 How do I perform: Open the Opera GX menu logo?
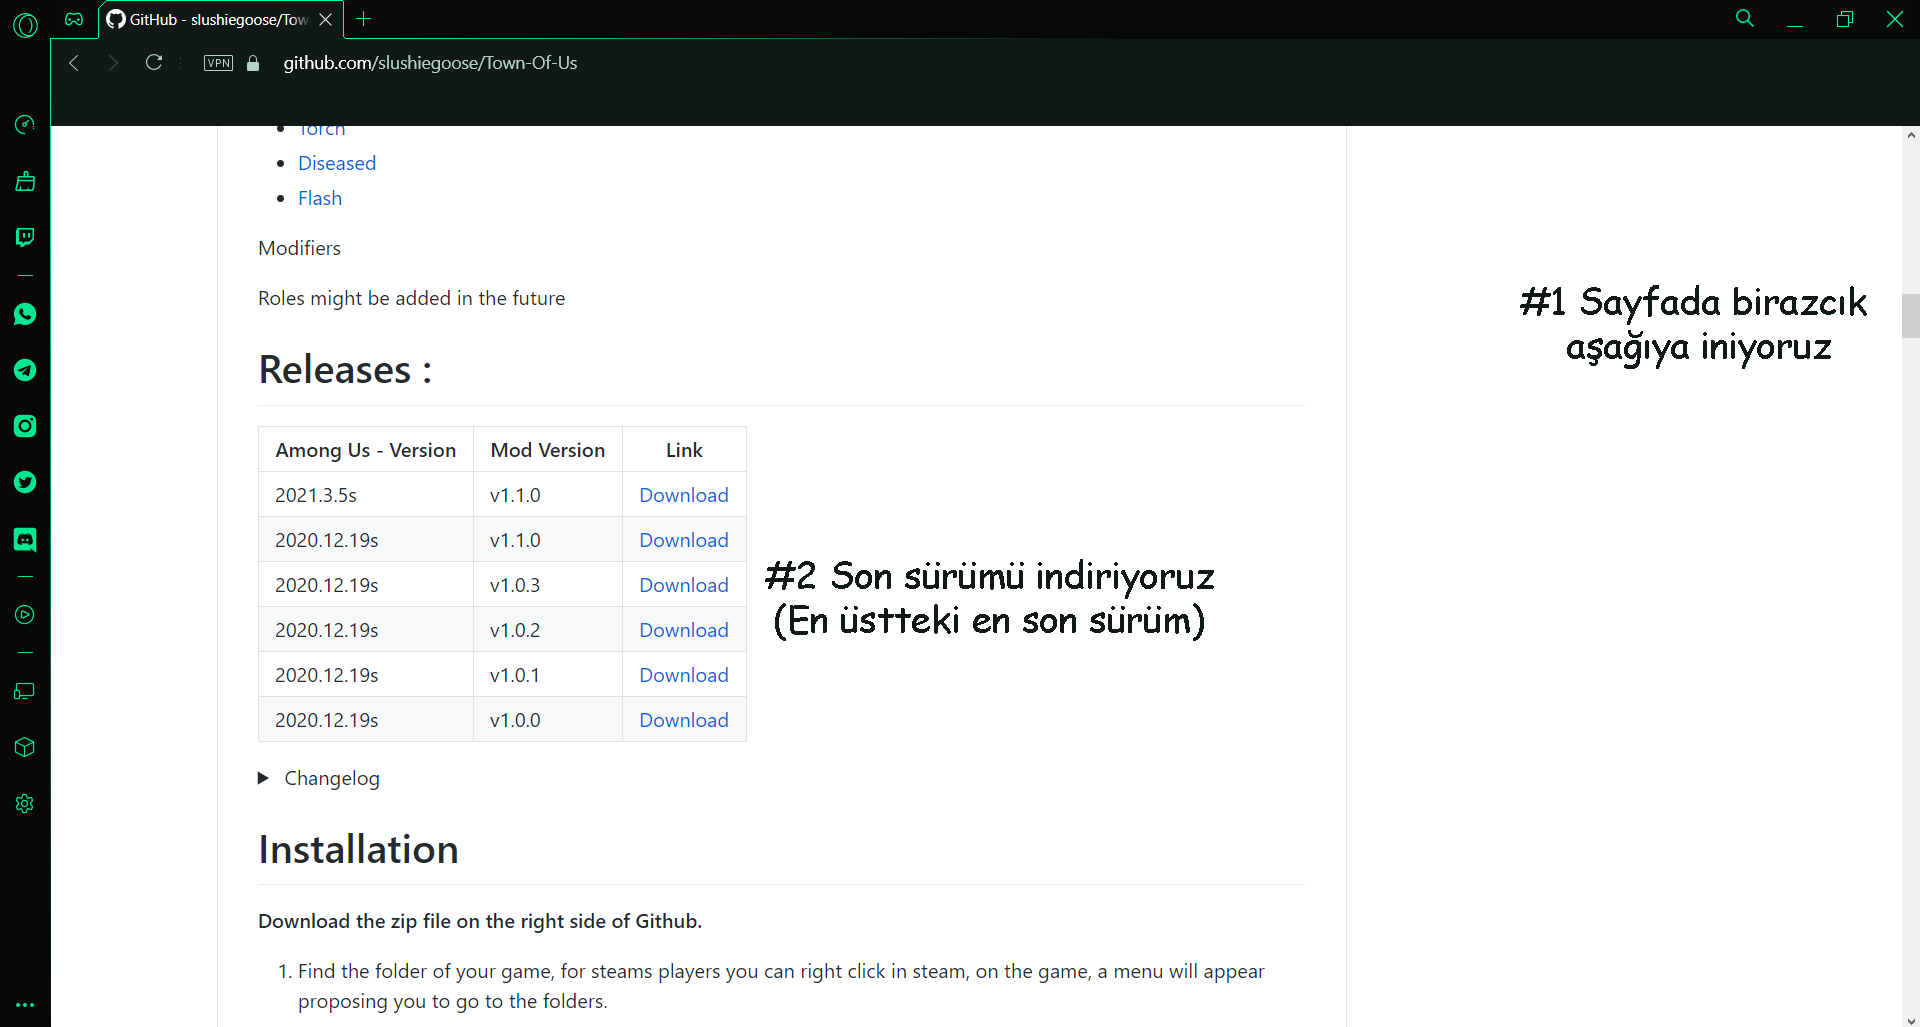(x=25, y=25)
